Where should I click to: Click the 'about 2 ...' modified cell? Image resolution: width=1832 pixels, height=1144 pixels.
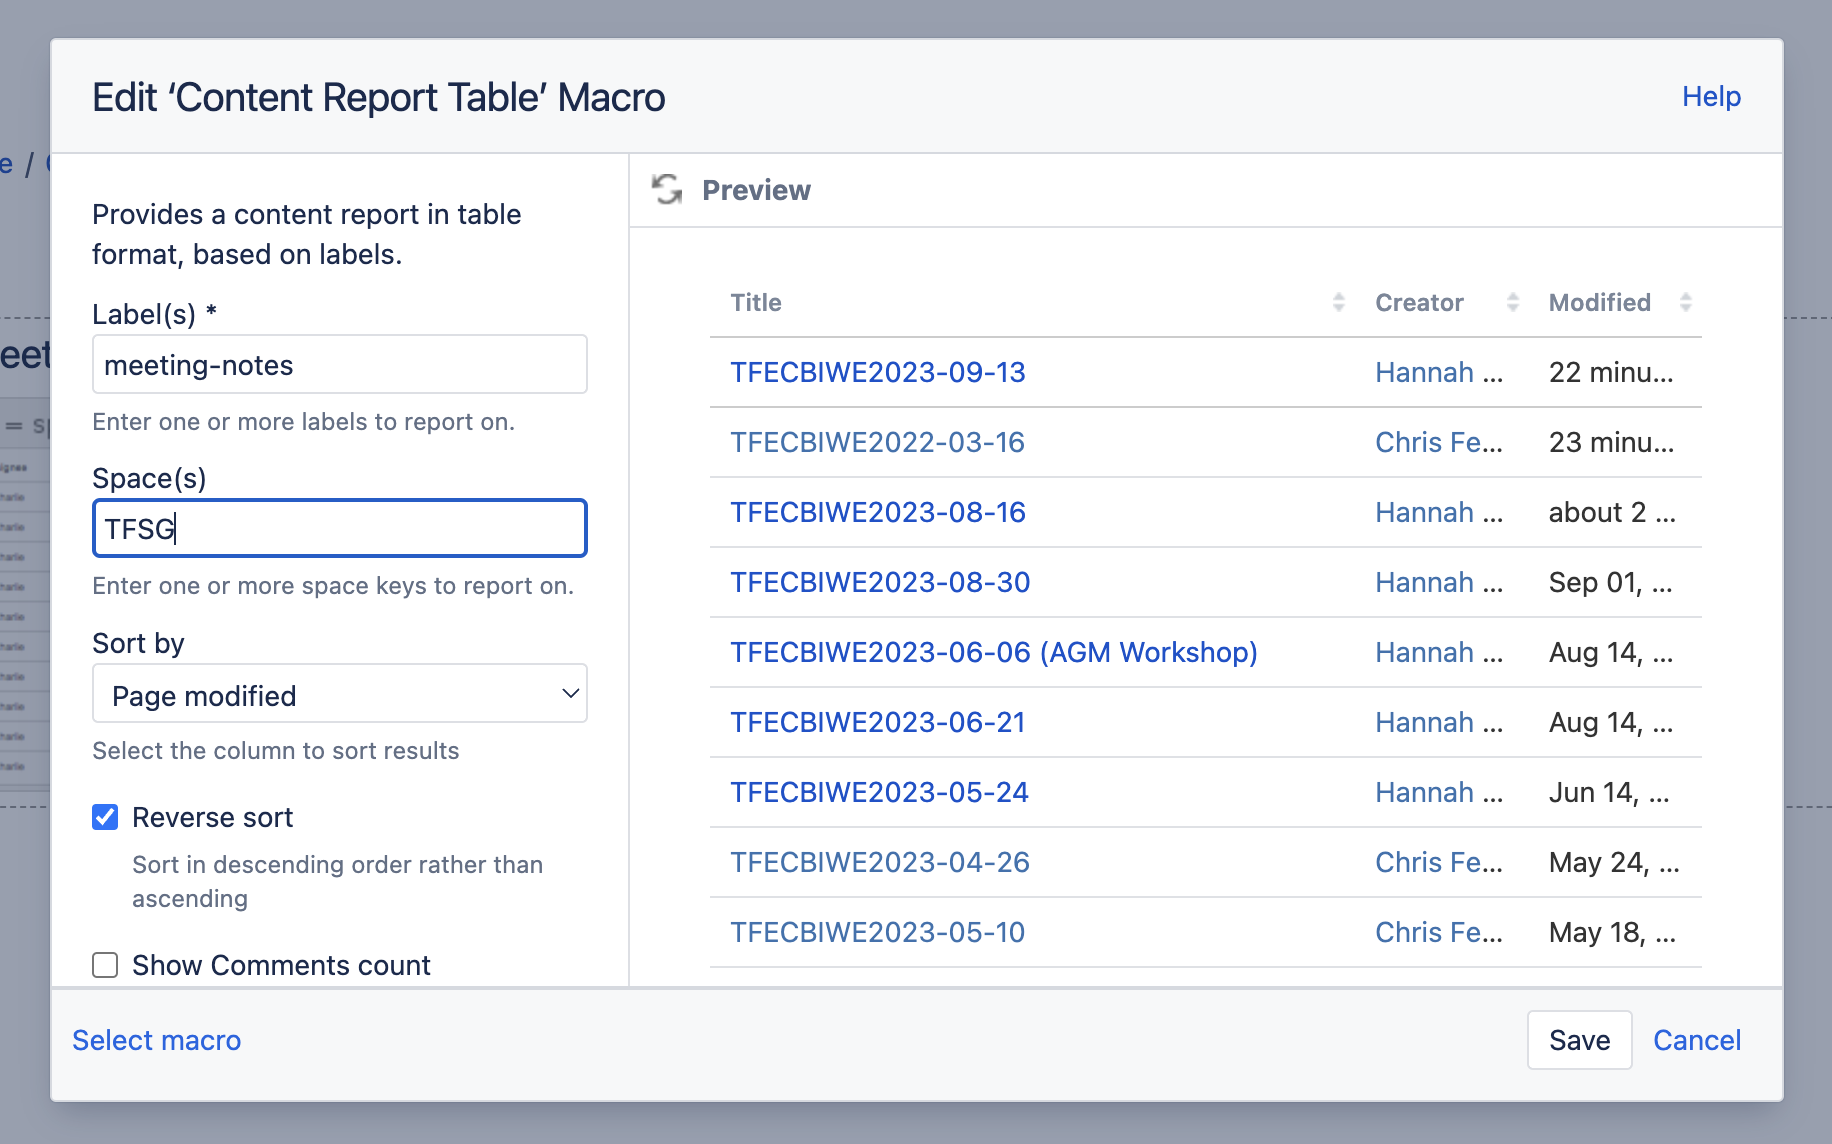(1612, 512)
